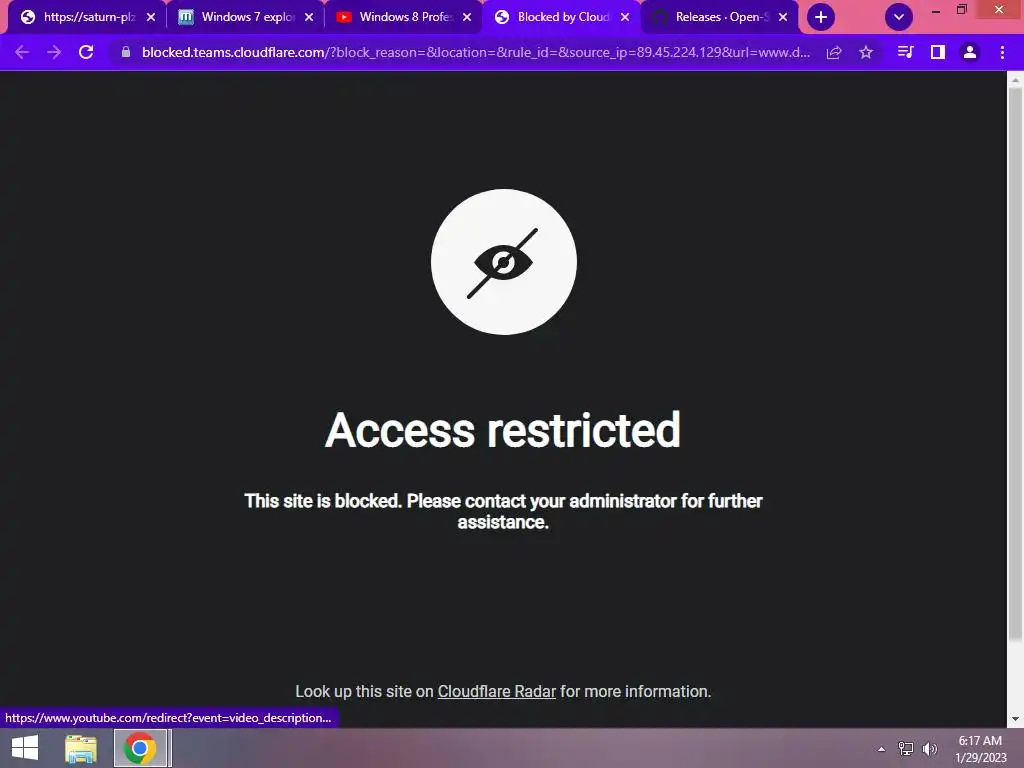Open the Chrome profile icon
1024x768 pixels.
click(970, 52)
